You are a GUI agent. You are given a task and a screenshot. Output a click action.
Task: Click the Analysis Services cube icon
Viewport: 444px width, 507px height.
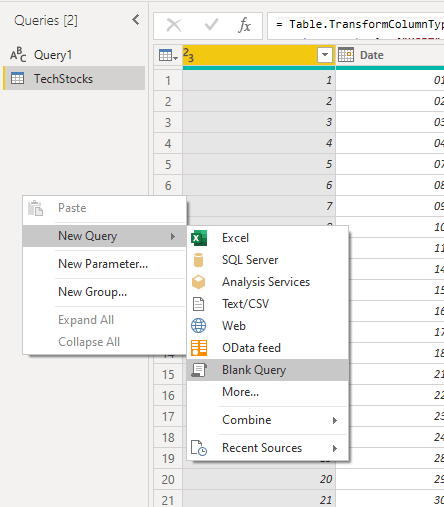click(199, 282)
